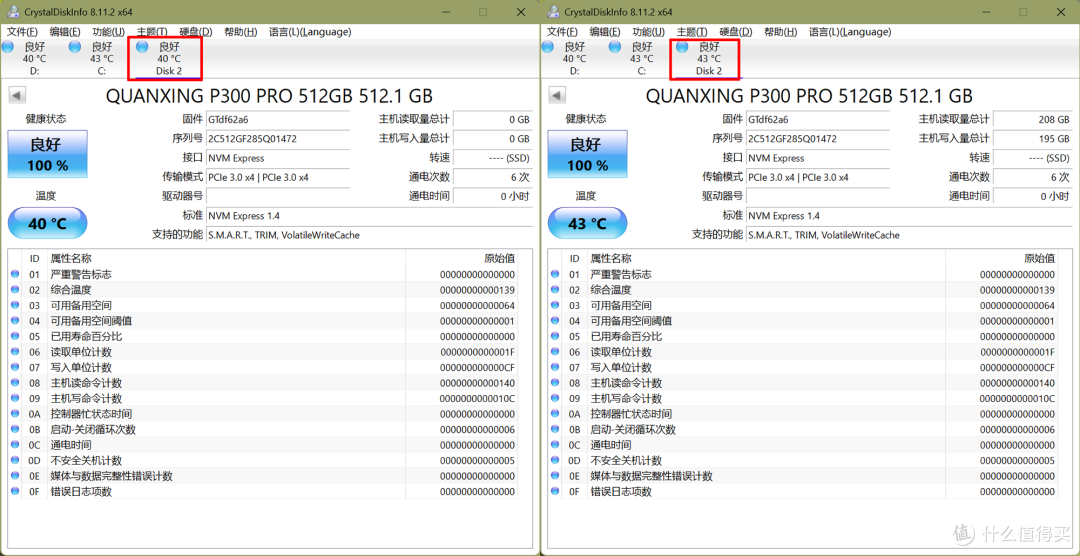Open 文件(F) menu in left window

[x=21, y=32]
